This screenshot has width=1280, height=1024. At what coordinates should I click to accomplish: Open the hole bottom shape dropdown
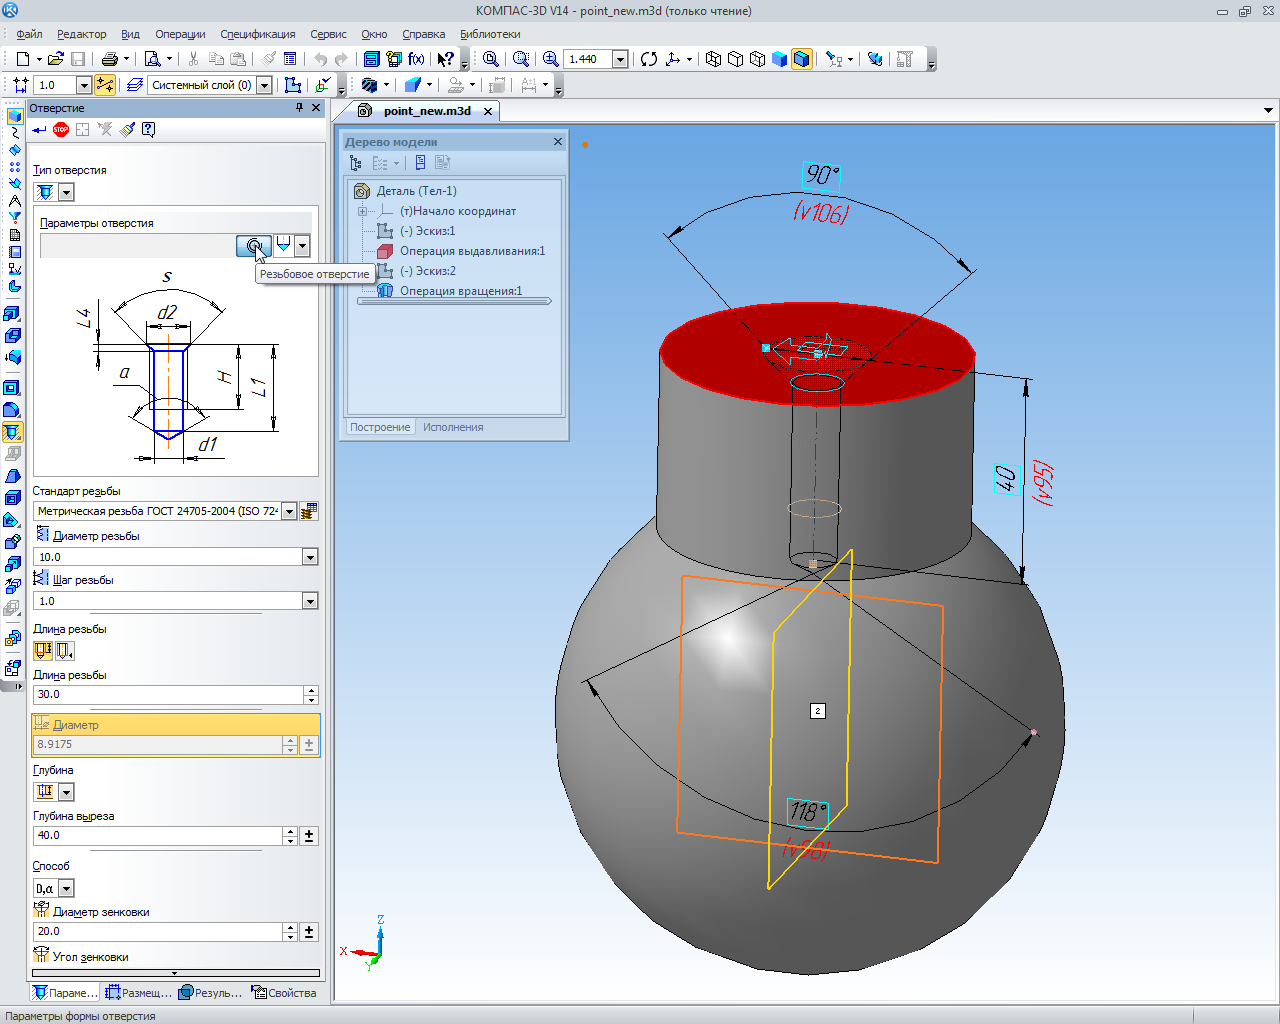pos(302,245)
